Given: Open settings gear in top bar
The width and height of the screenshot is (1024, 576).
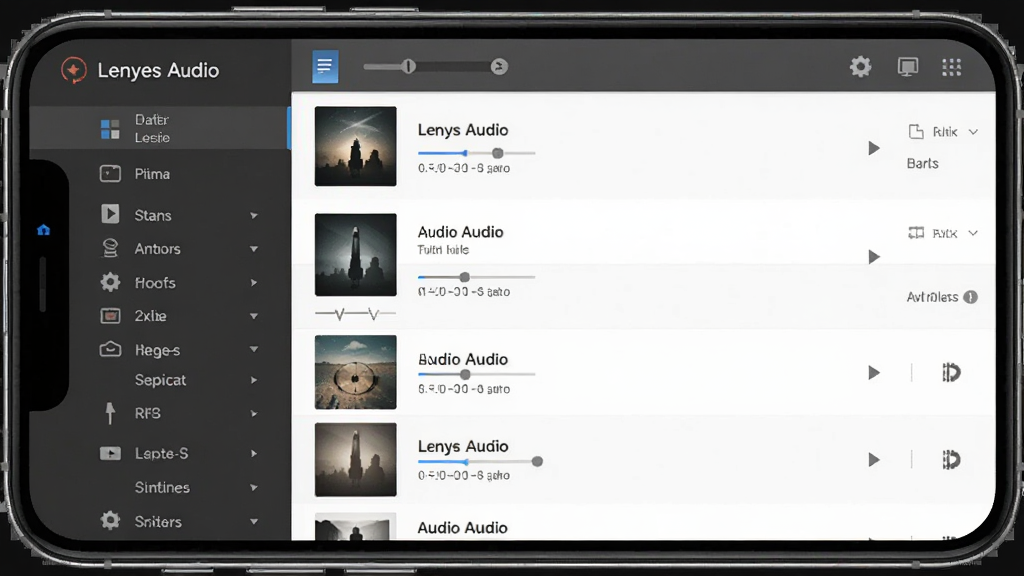Looking at the screenshot, I should click(860, 67).
